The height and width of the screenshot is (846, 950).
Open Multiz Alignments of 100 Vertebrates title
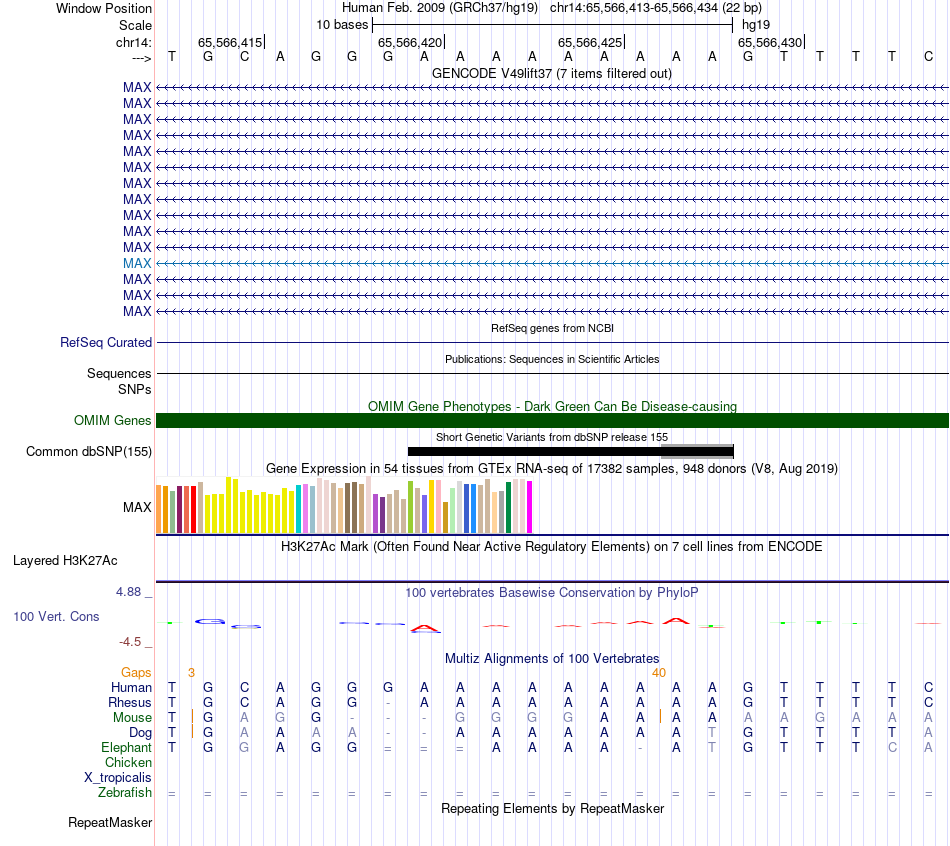[552, 659]
